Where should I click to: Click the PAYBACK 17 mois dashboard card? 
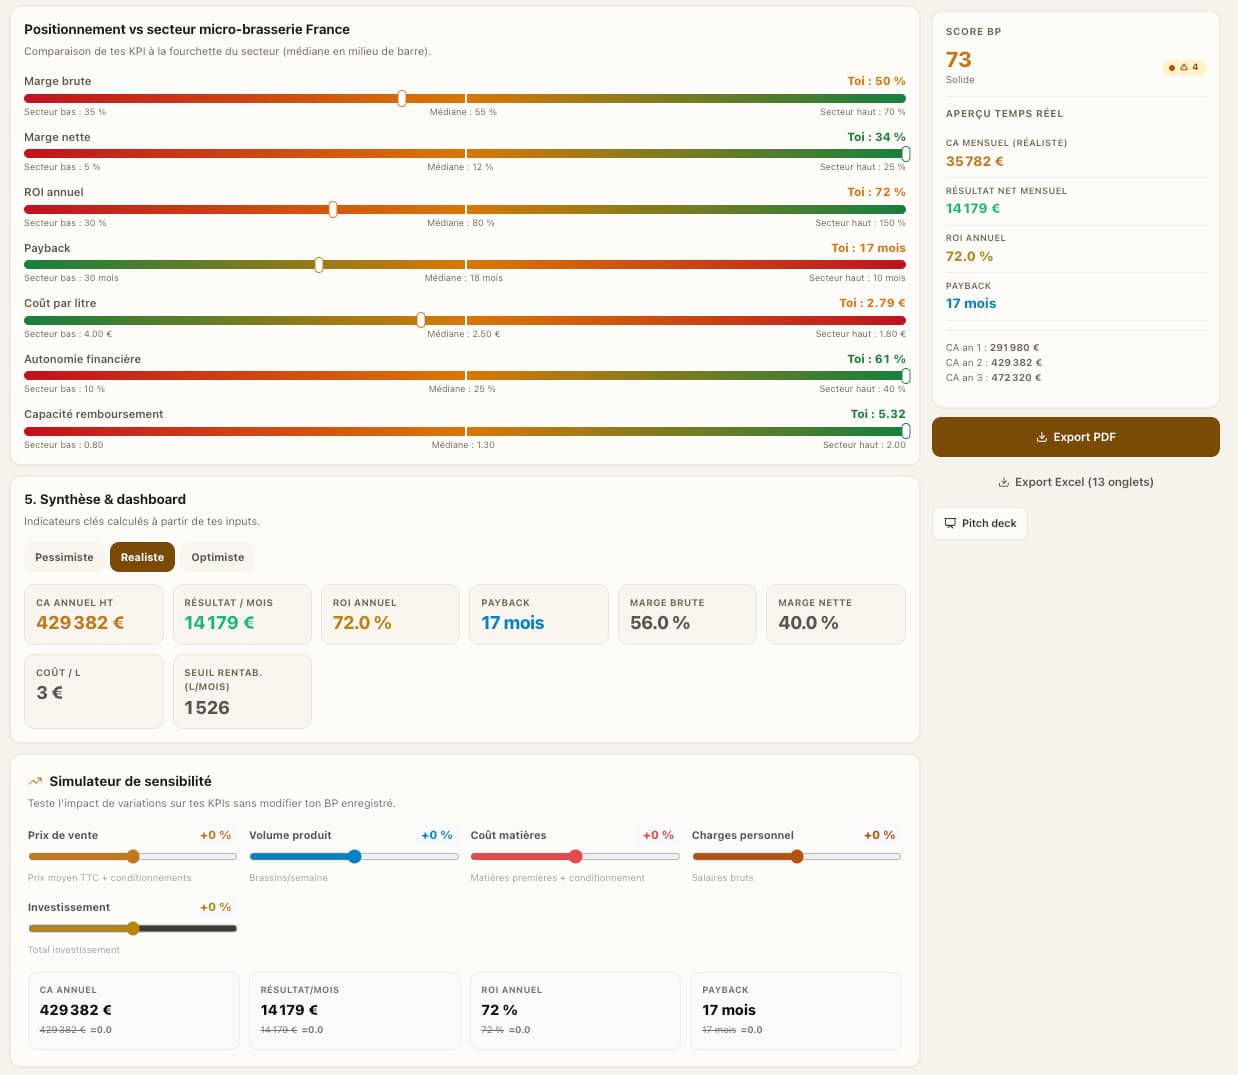539,614
